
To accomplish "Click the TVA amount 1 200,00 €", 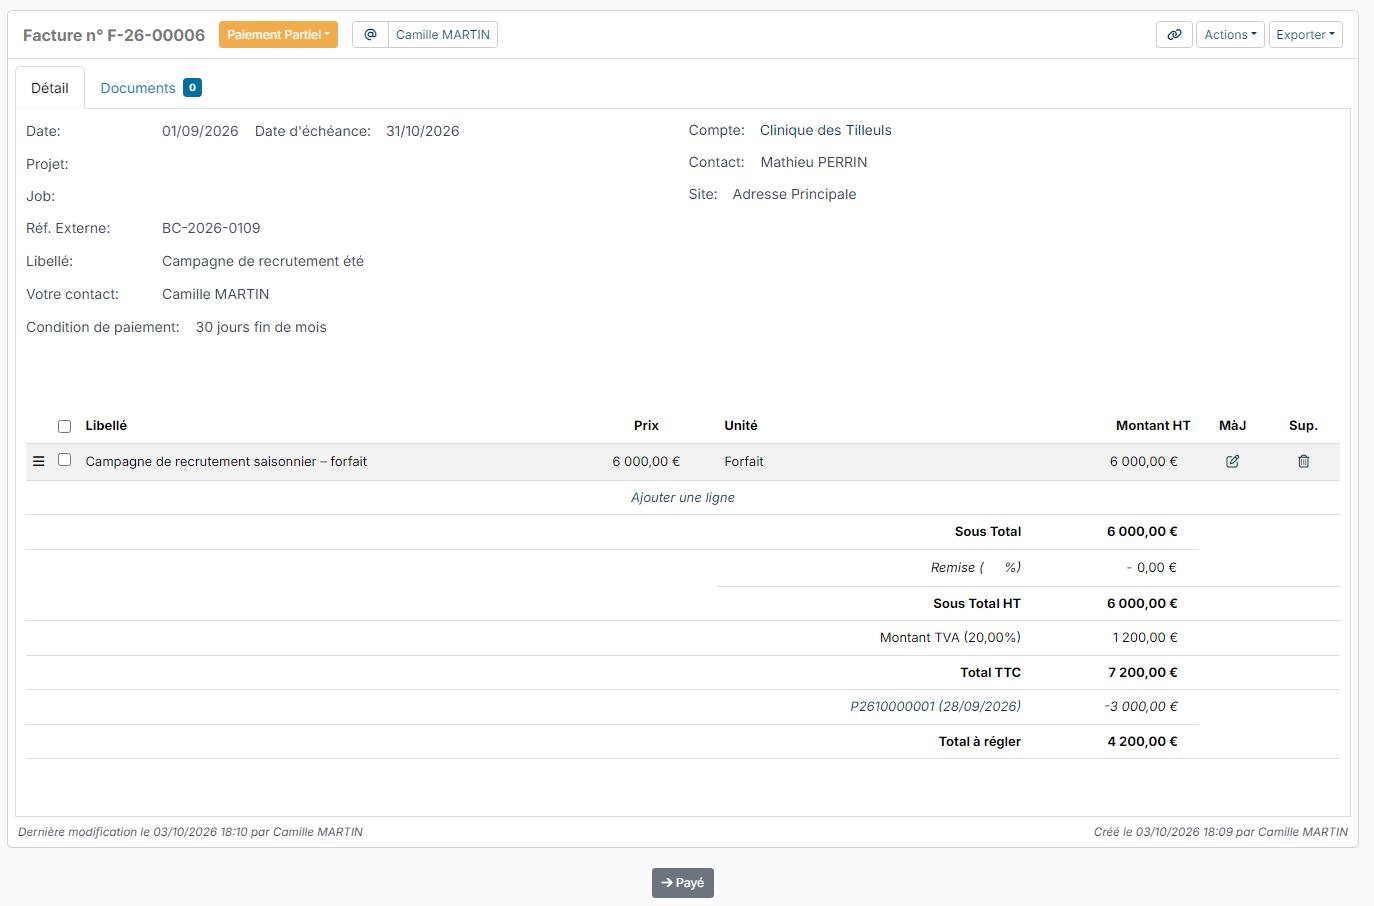I will 1145,637.
